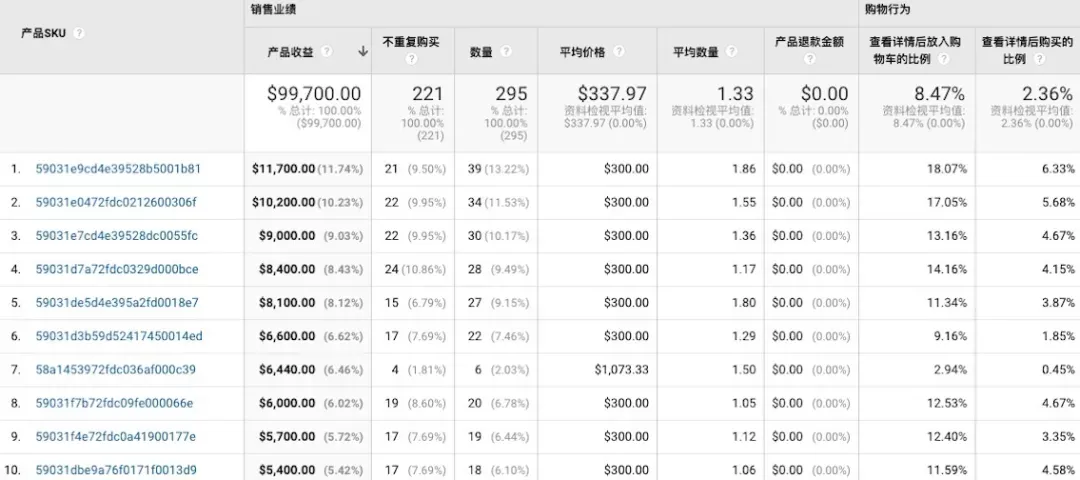1080x480 pixels.
Task: Select revenue cell $6,600.00
Action: point(287,336)
